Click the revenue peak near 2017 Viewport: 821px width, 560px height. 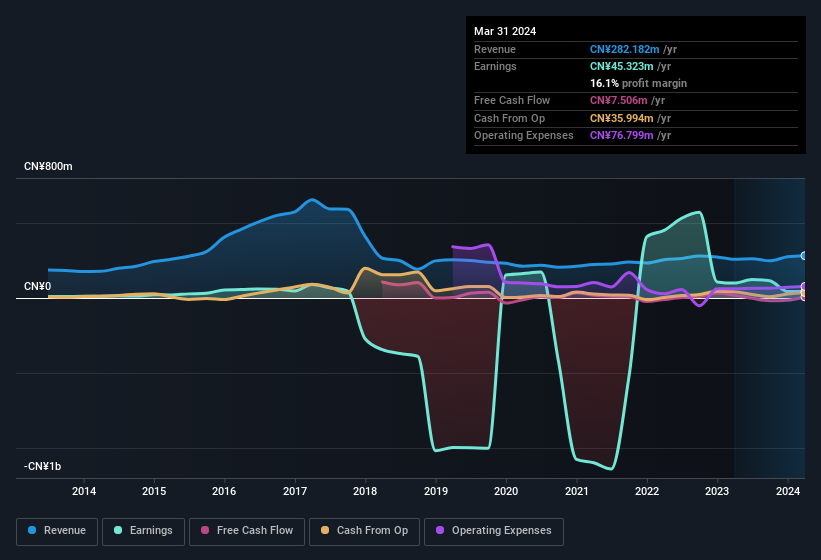coord(312,199)
